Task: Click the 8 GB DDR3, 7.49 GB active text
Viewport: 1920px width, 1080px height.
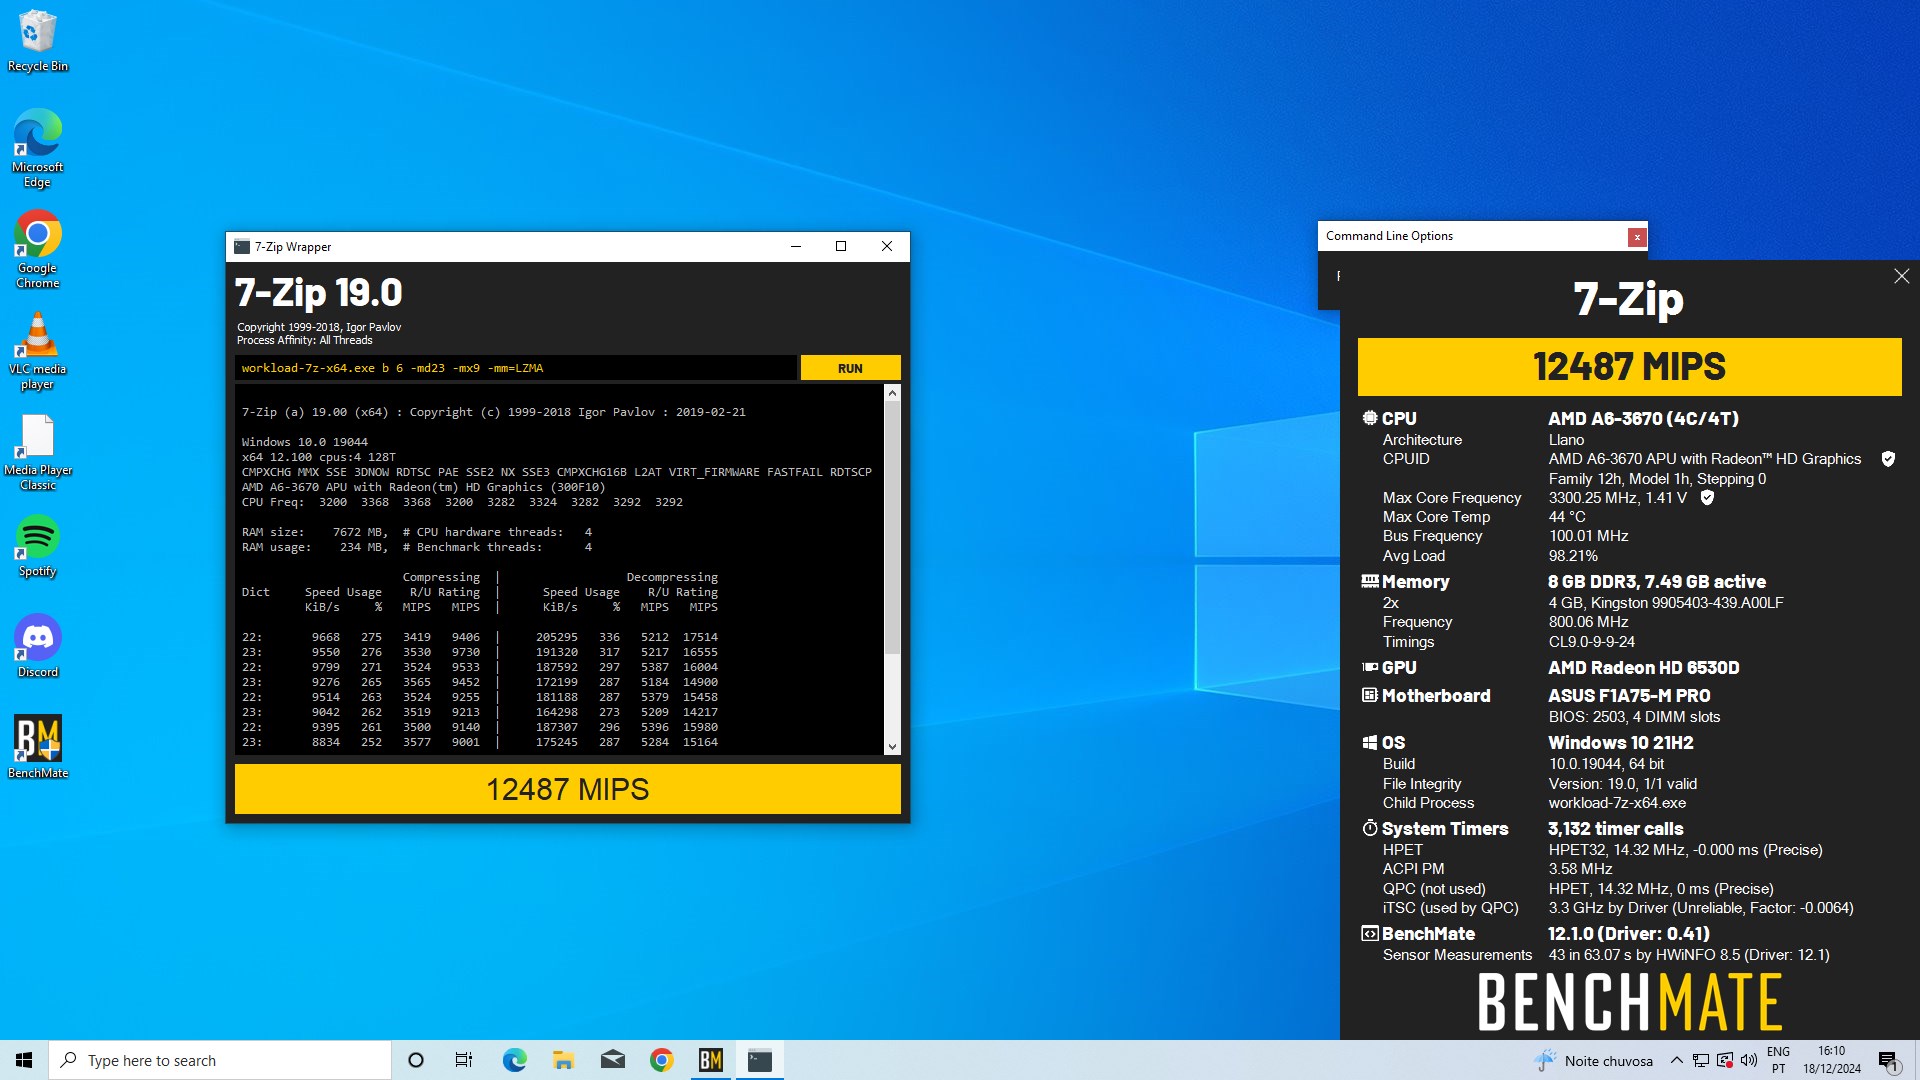Action: tap(1656, 581)
